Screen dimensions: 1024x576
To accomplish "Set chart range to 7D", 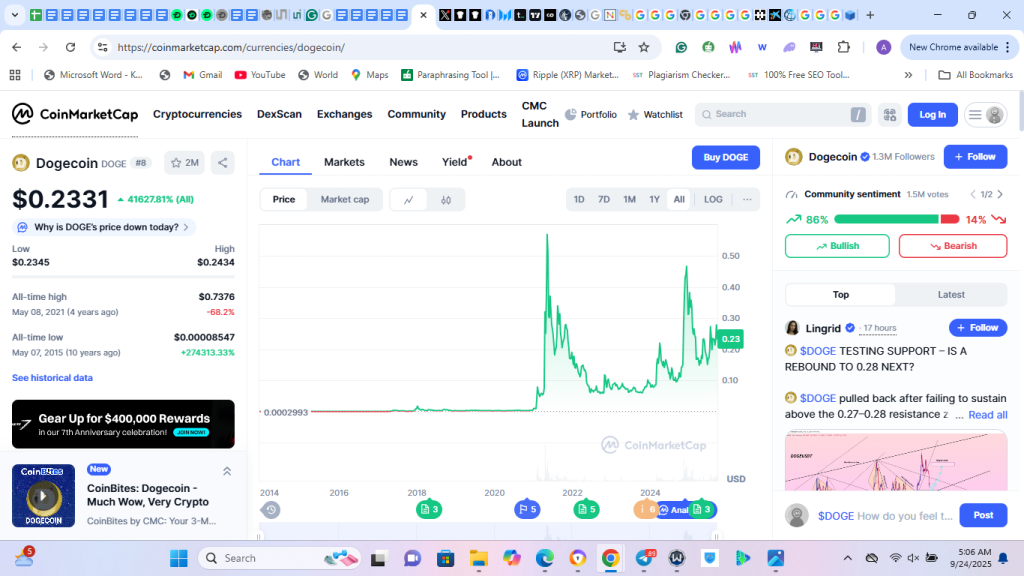I will click(604, 200).
